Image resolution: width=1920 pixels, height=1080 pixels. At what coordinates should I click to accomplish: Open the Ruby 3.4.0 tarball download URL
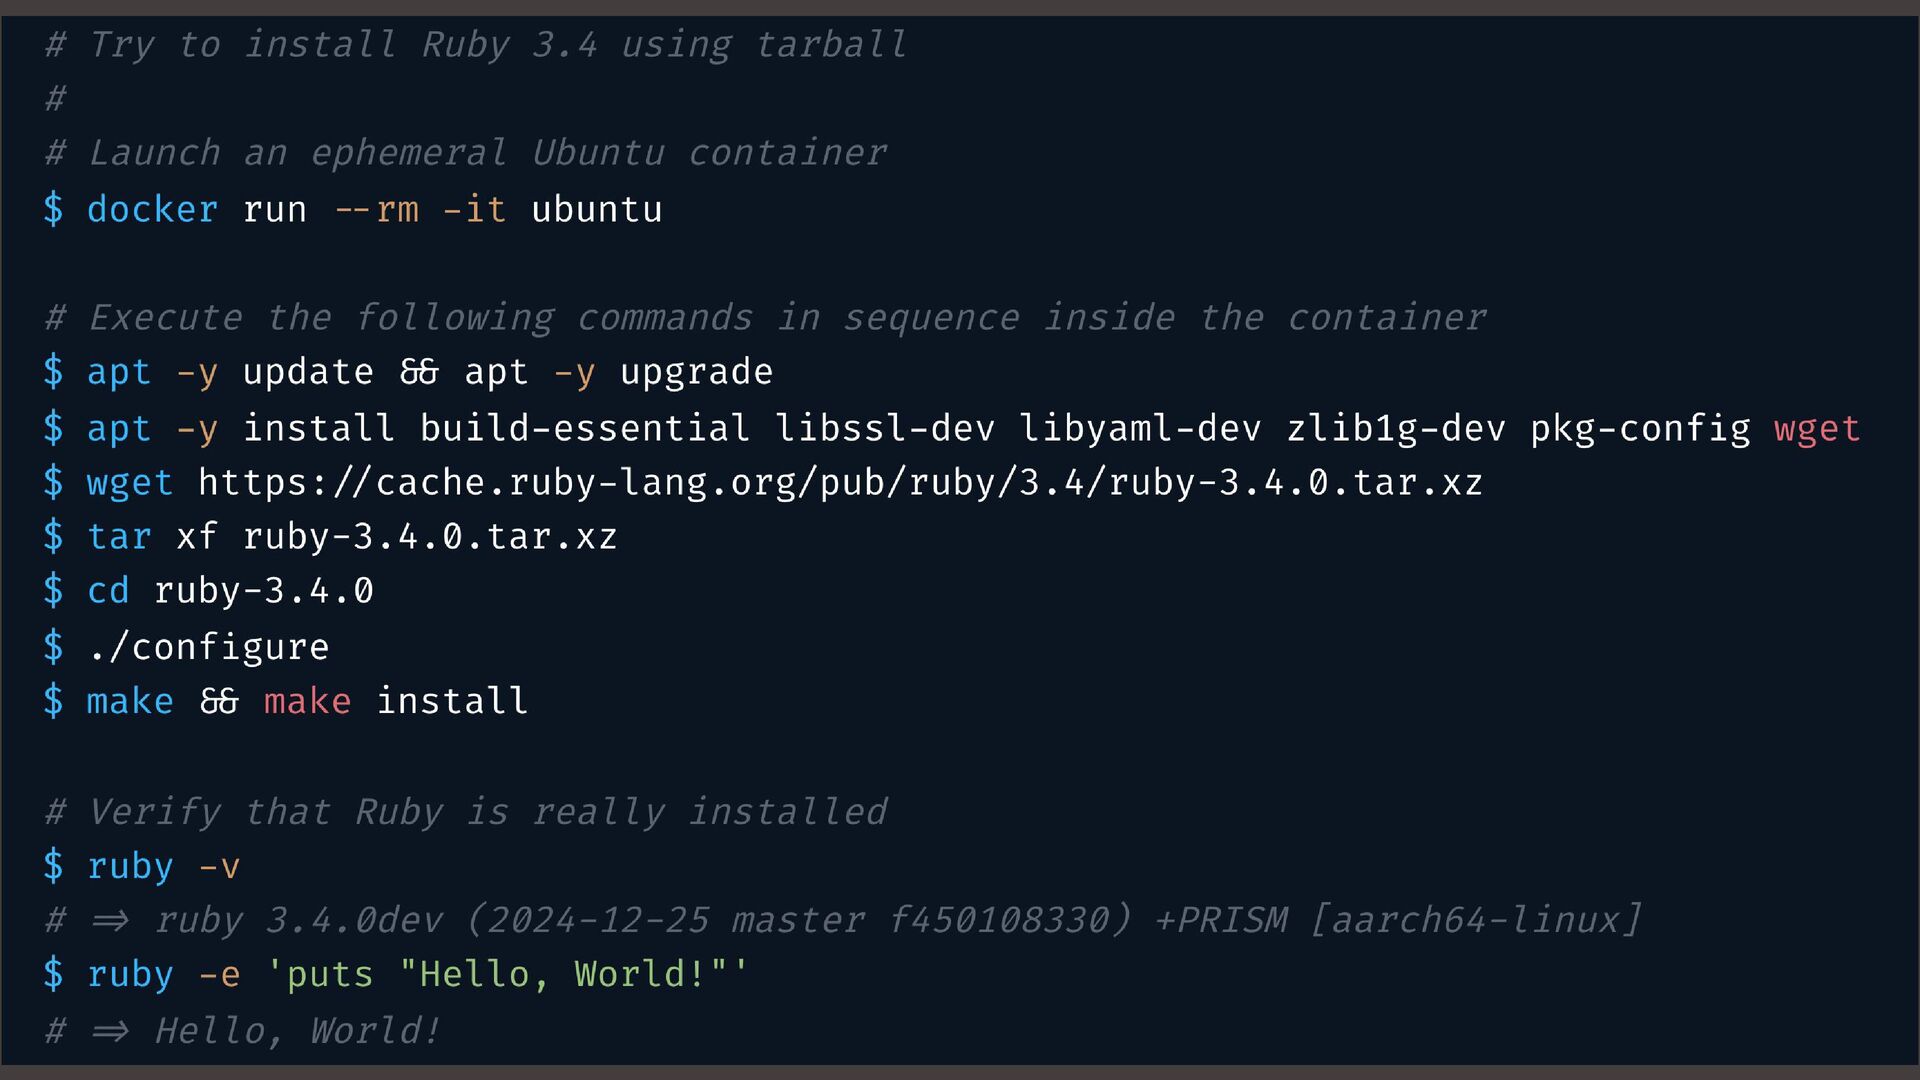(840, 483)
